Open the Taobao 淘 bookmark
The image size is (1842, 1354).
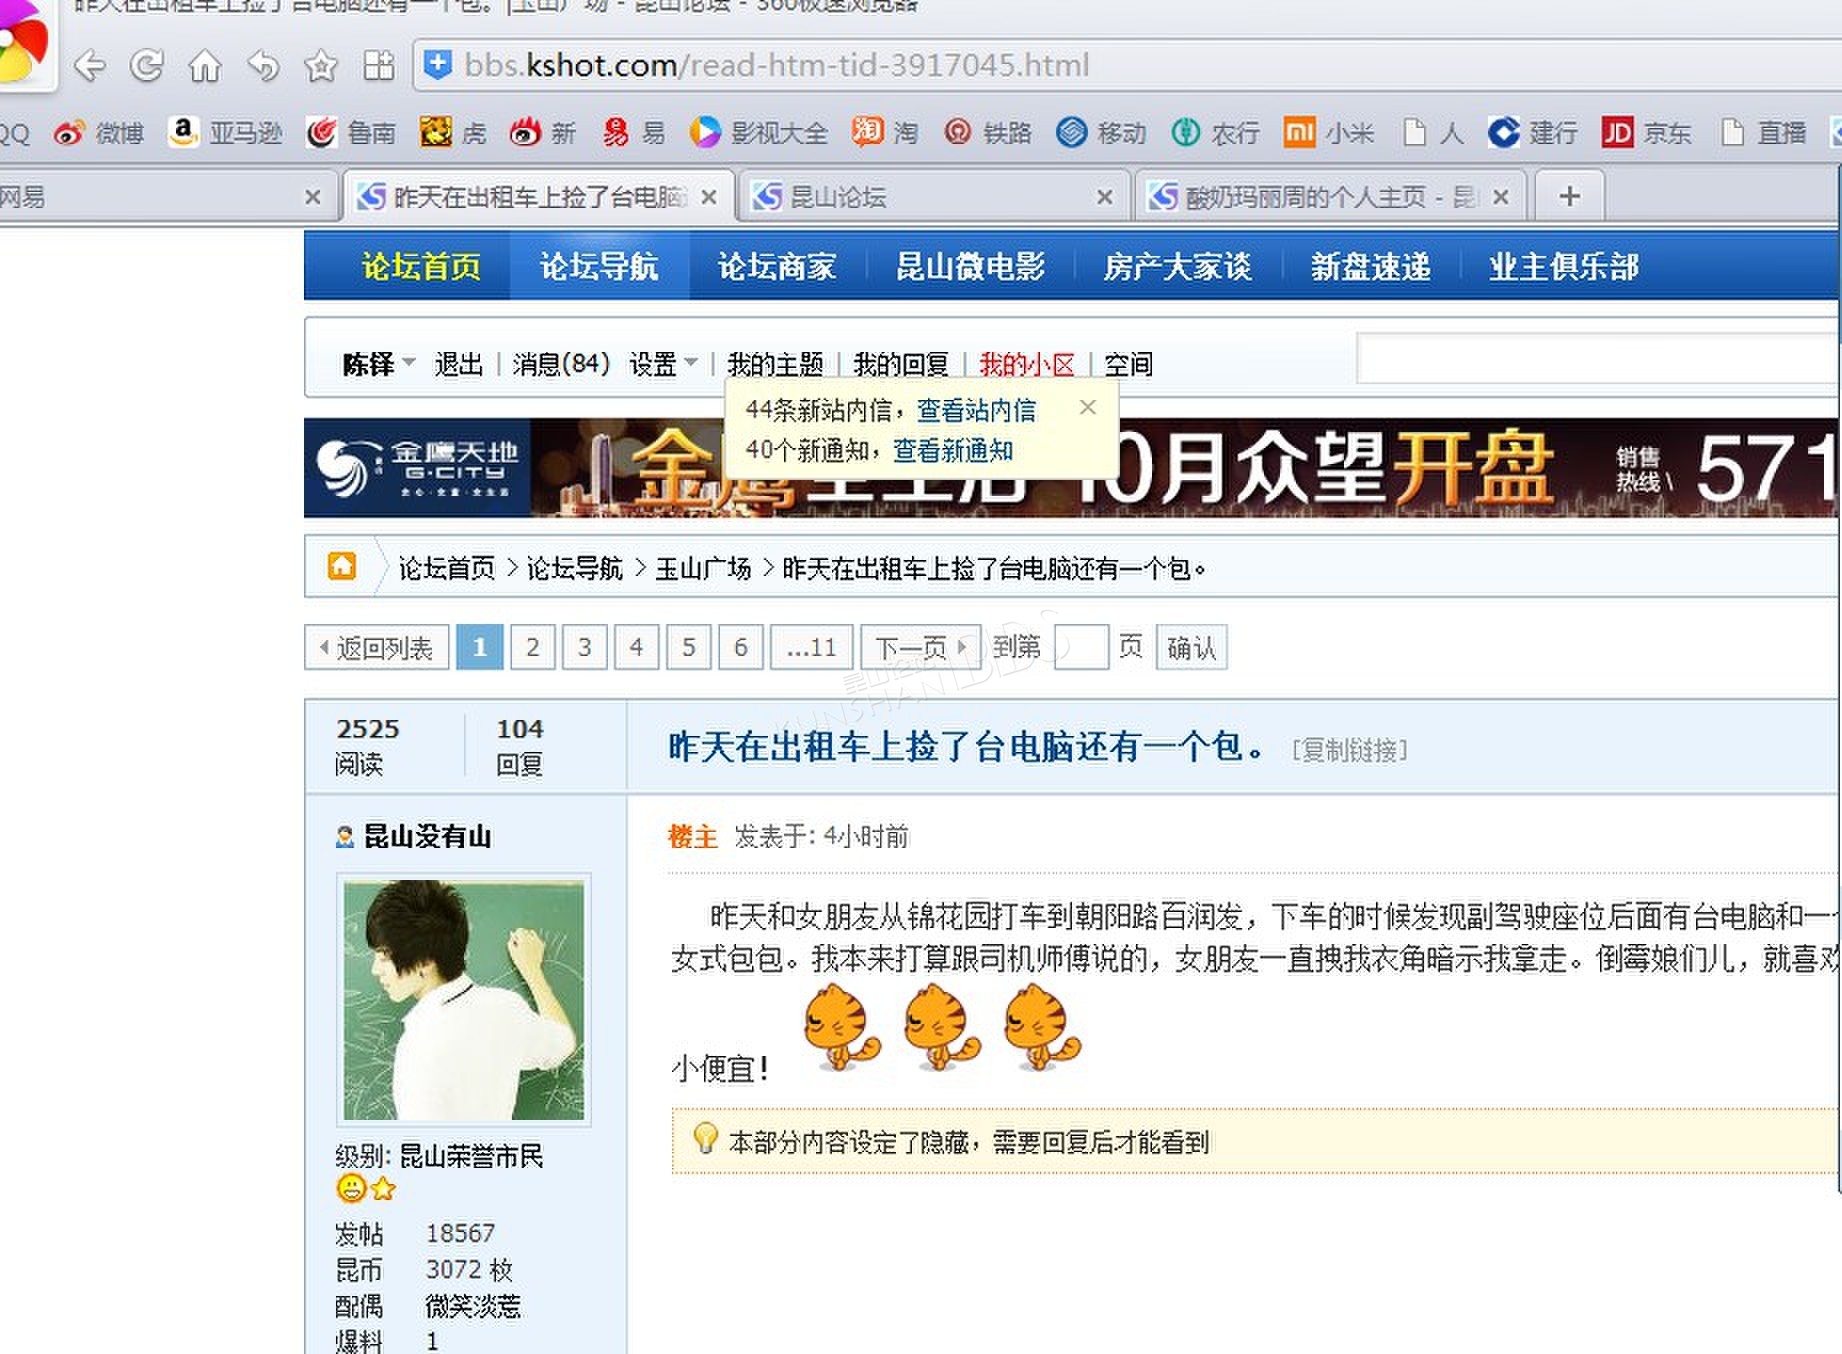[885, 132]
